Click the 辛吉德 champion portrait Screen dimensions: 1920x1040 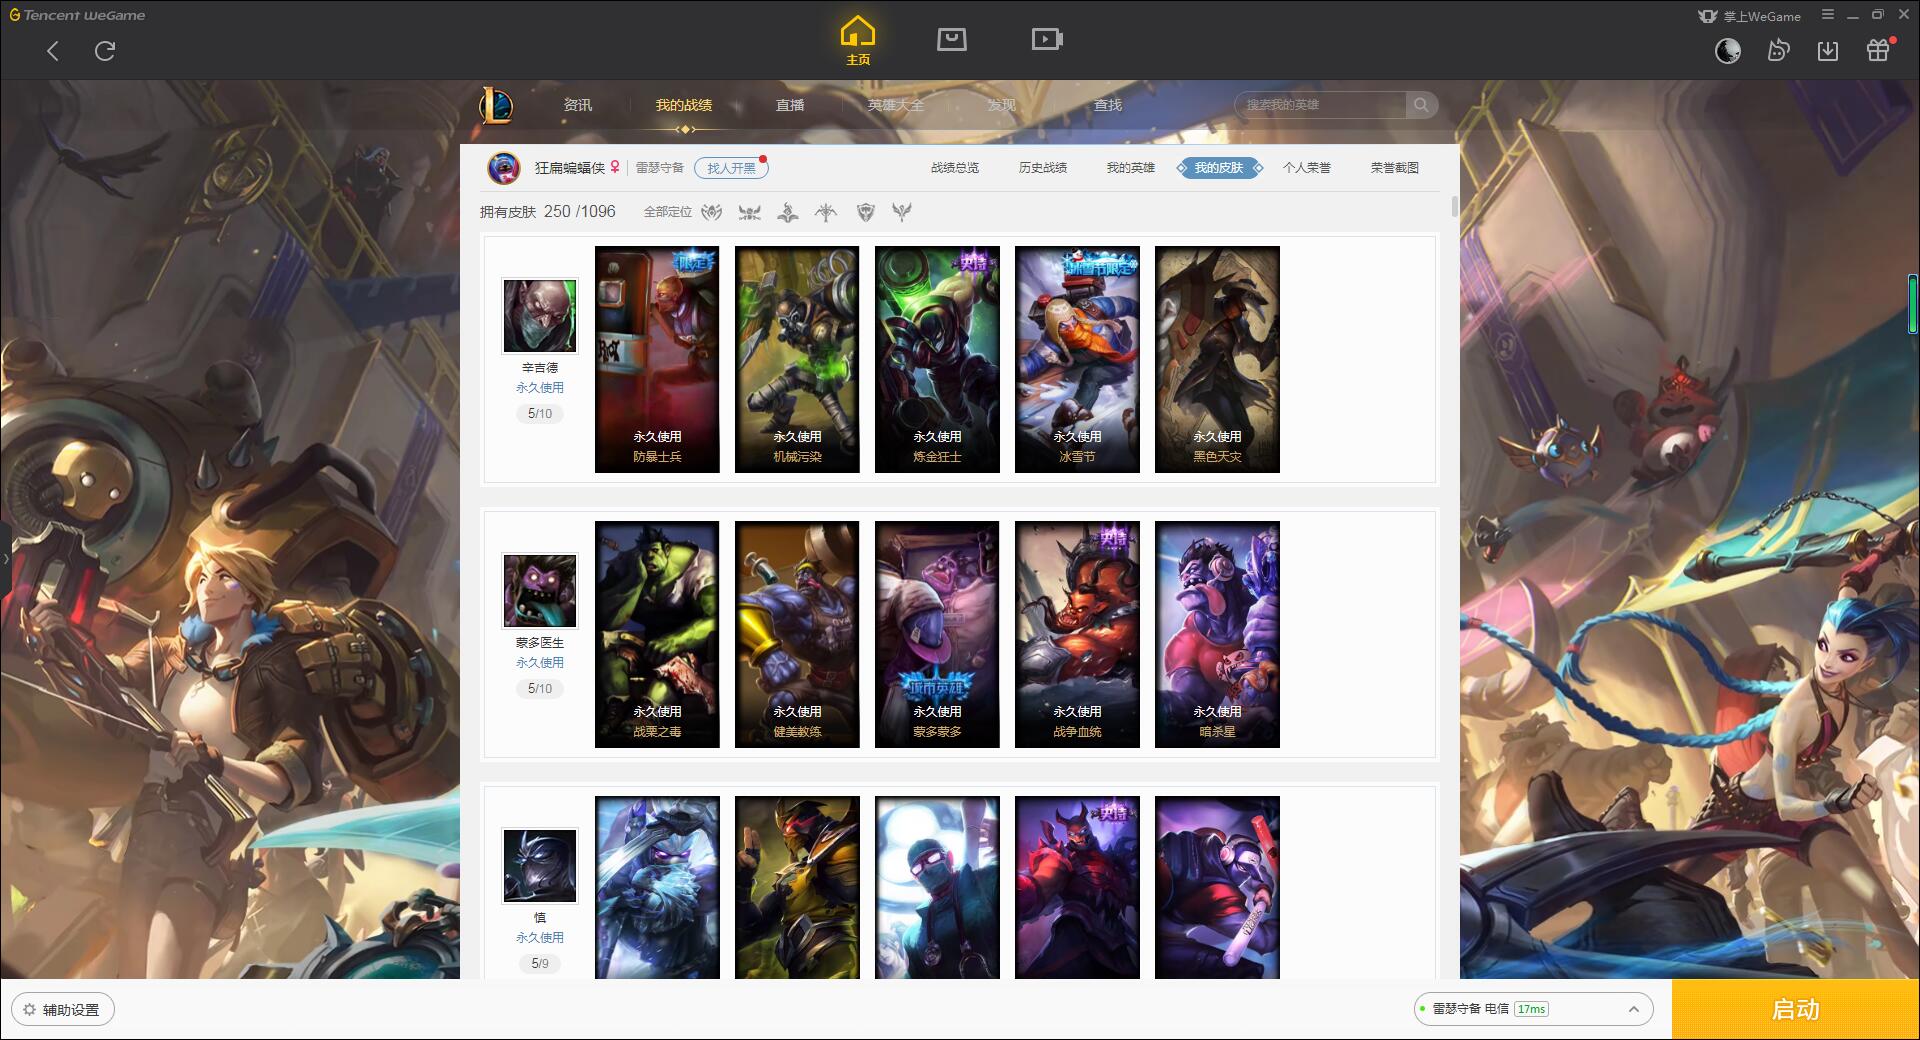click(540, 316)
